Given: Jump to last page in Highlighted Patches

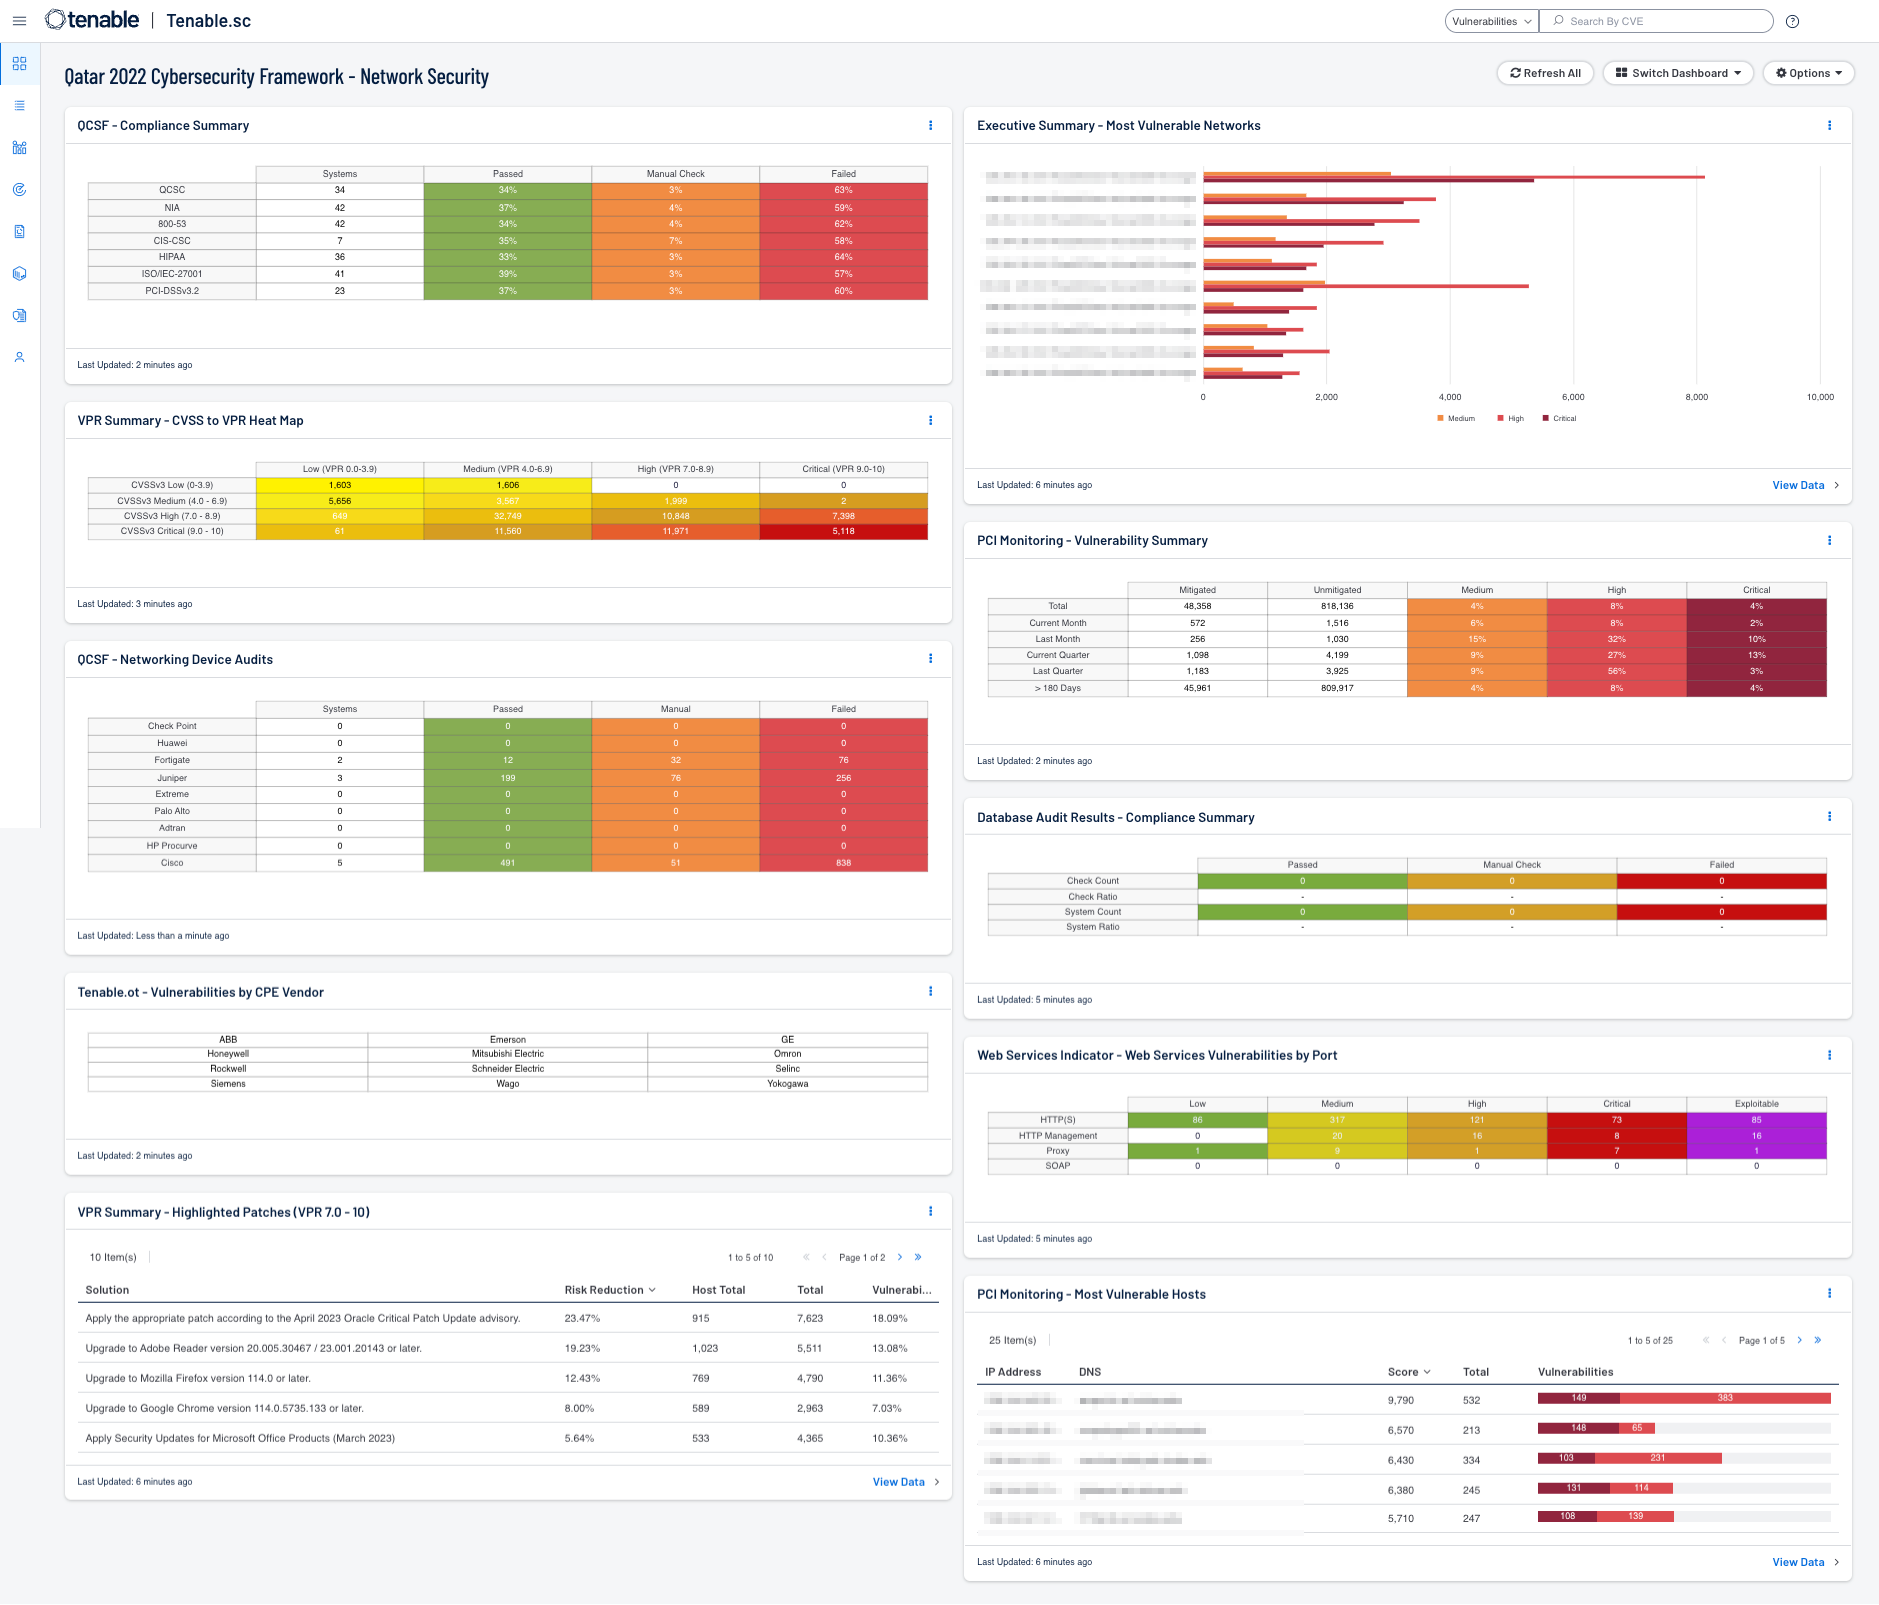Looking at the screenshot, I should point(917,1258).
